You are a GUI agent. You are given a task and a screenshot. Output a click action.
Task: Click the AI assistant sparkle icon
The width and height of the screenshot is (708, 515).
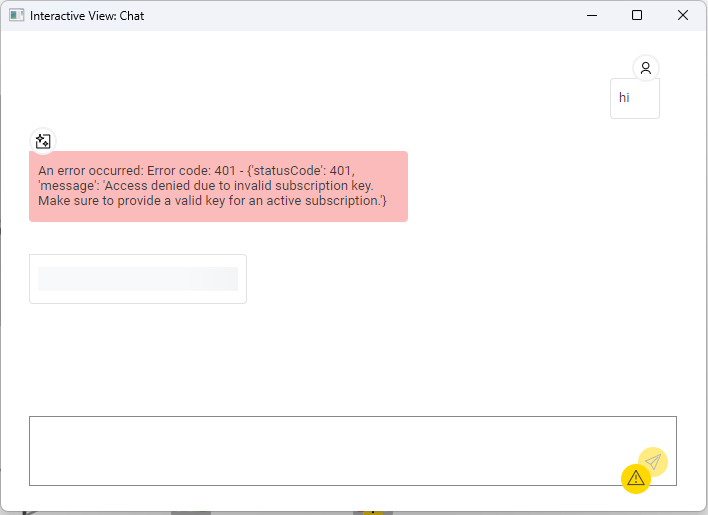click(x=43, y=141)
